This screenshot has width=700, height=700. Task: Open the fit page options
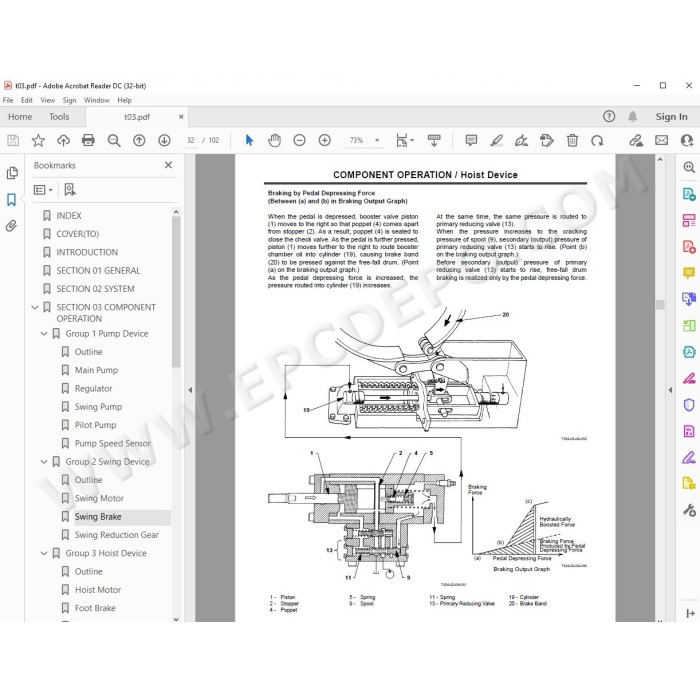(404, 141)
